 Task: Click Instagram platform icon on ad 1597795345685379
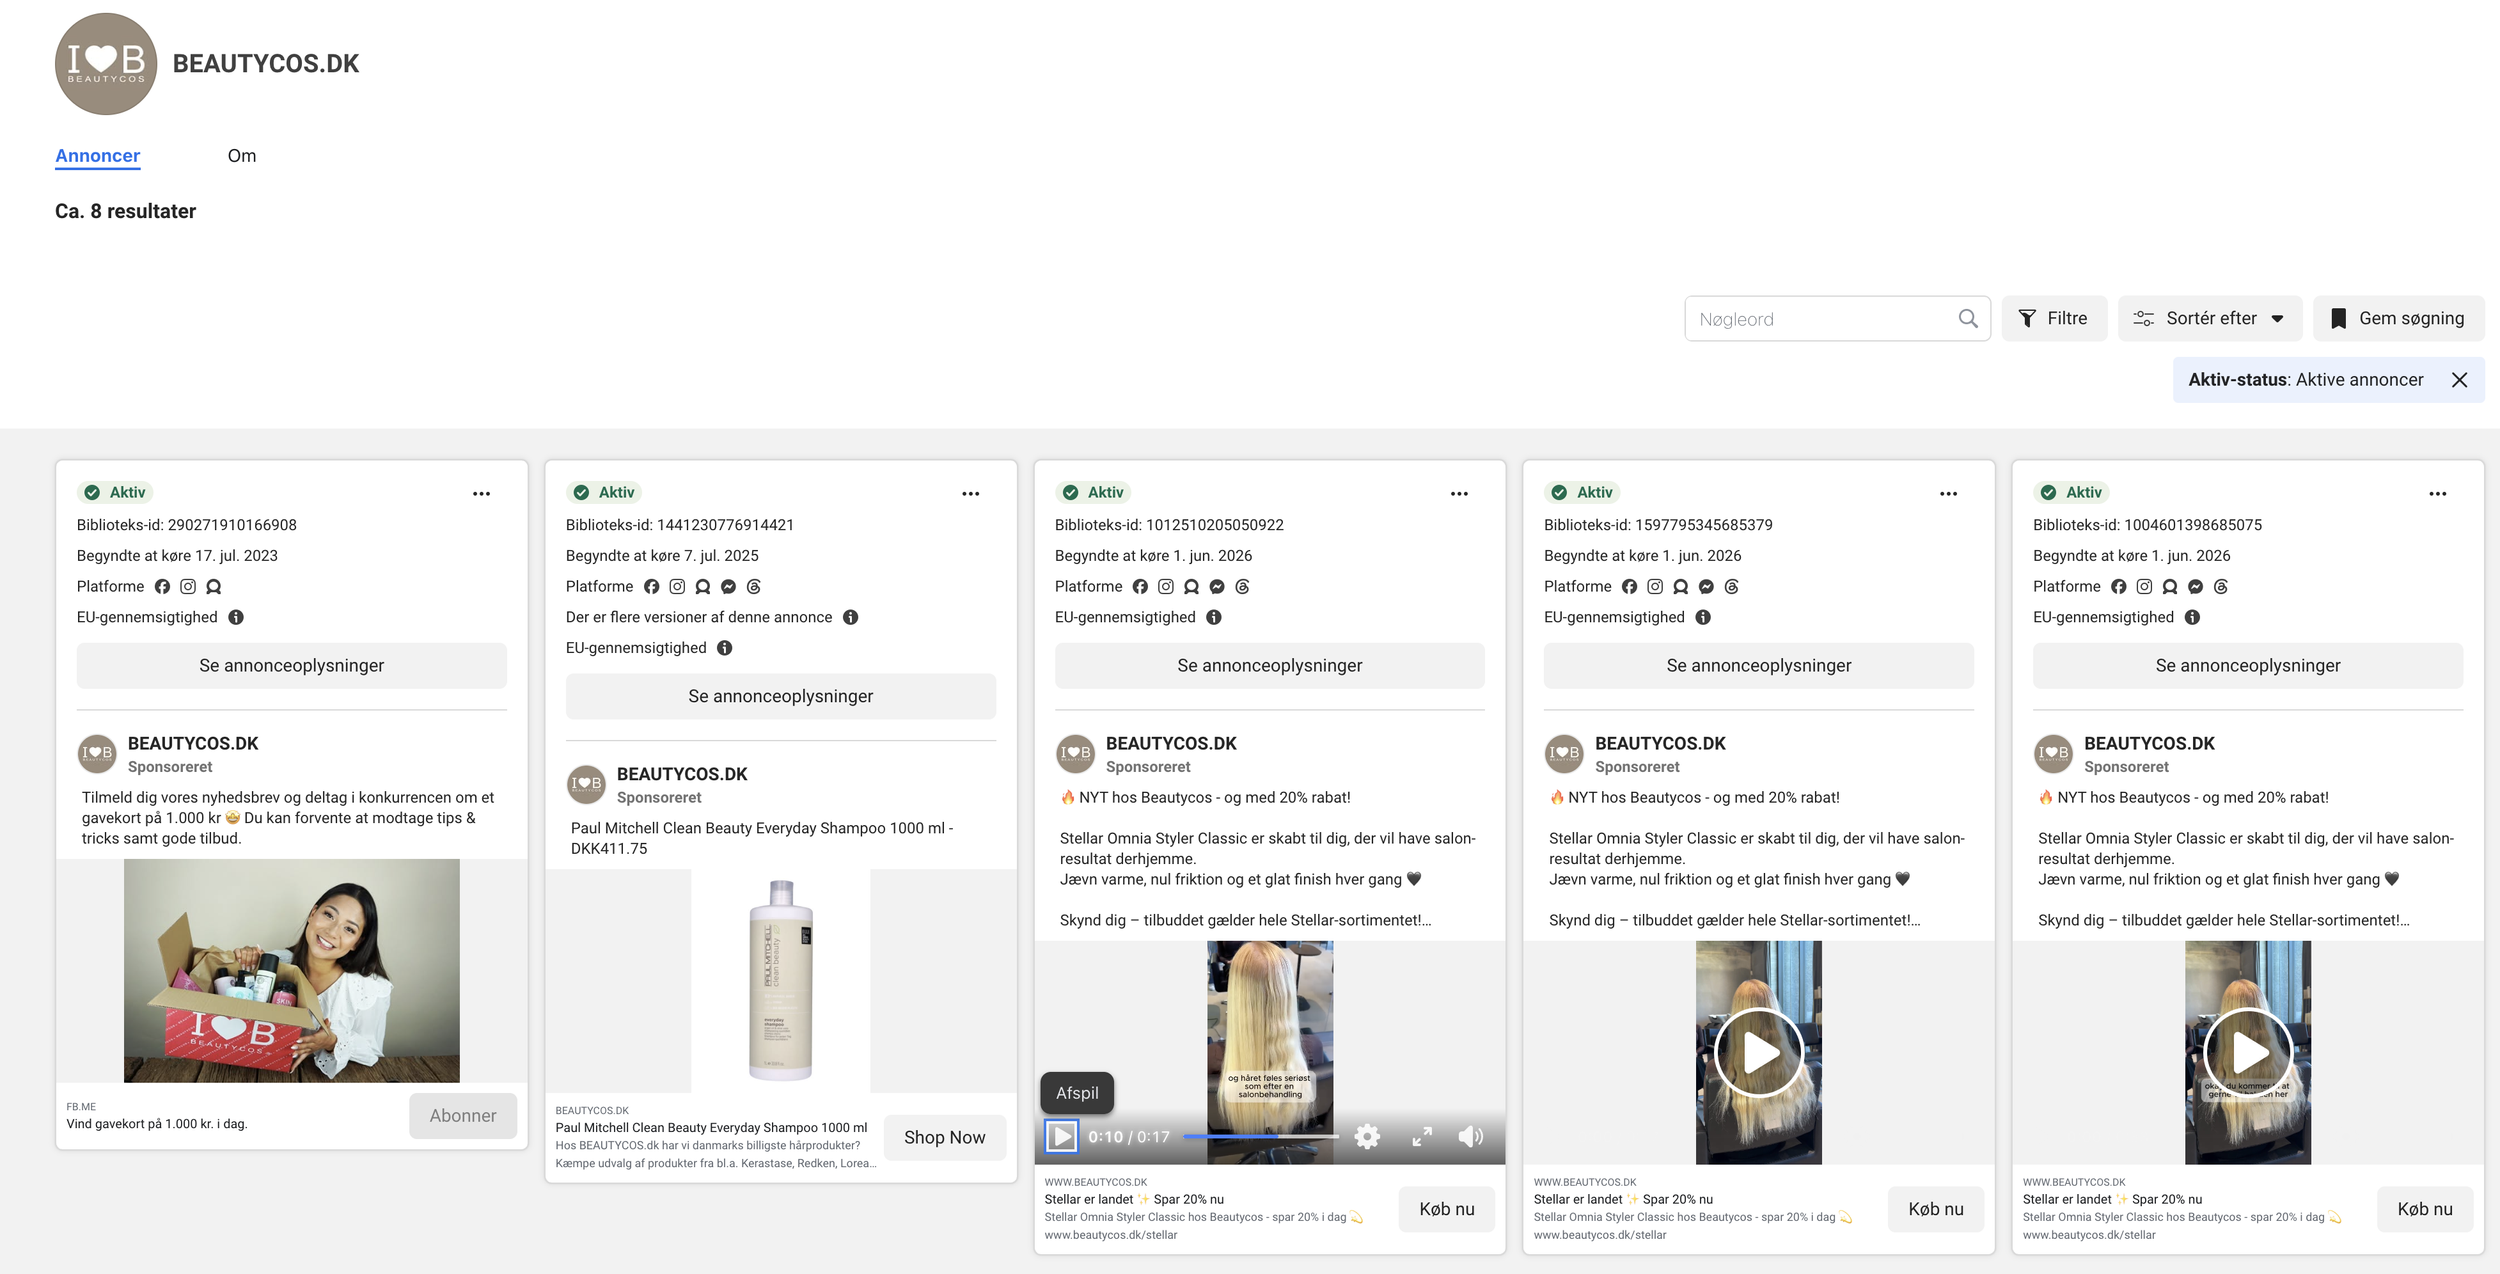[x=1655, y=587]
